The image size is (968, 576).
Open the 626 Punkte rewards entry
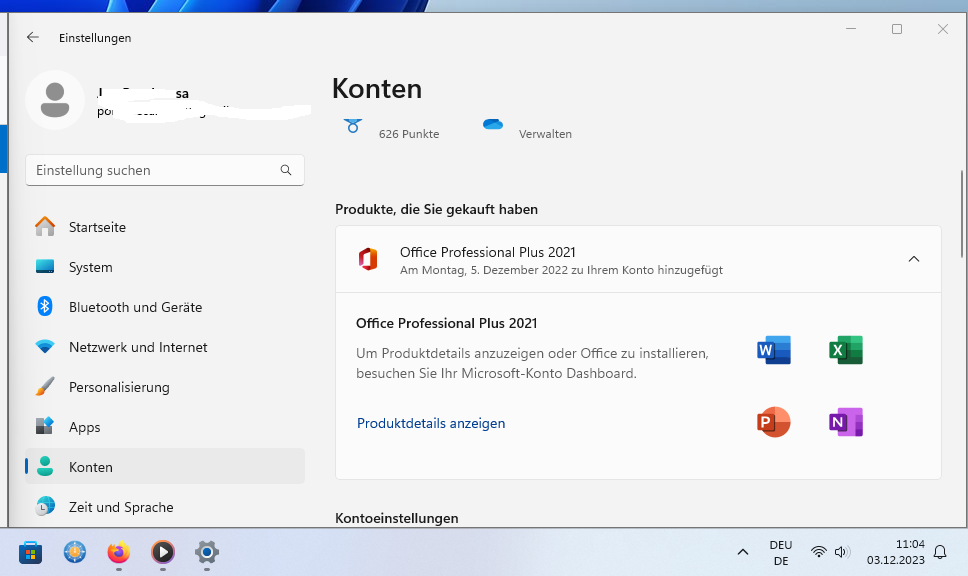coord(409,134)
